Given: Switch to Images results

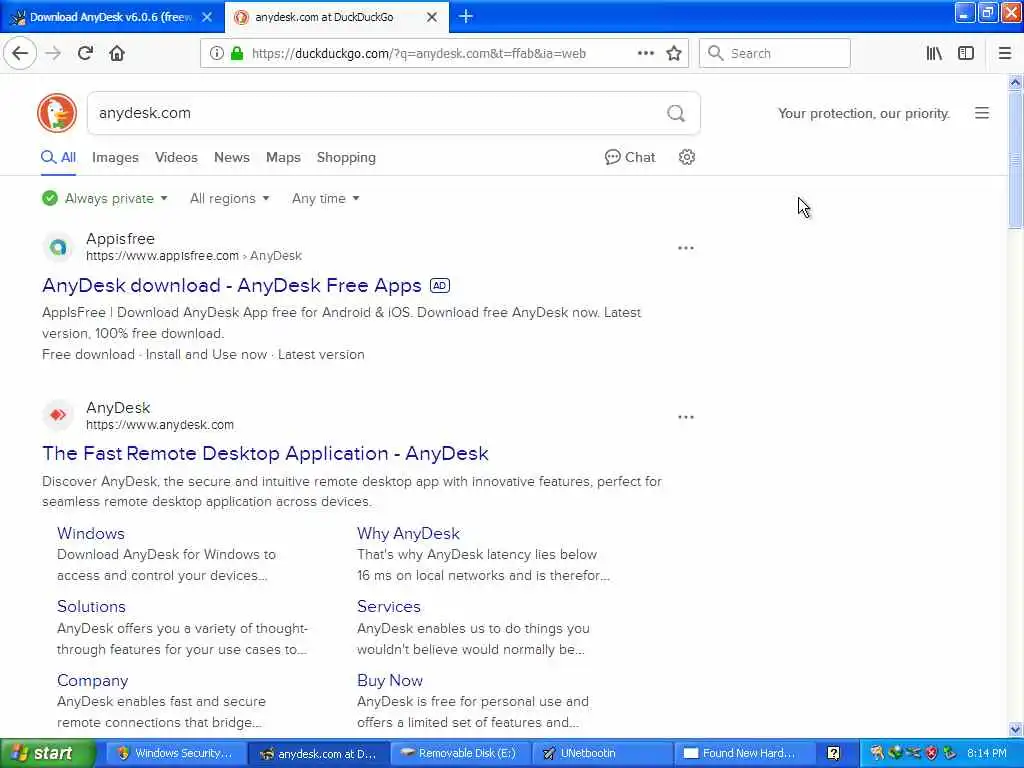Looking at the screenshot, I should (115, 157).
